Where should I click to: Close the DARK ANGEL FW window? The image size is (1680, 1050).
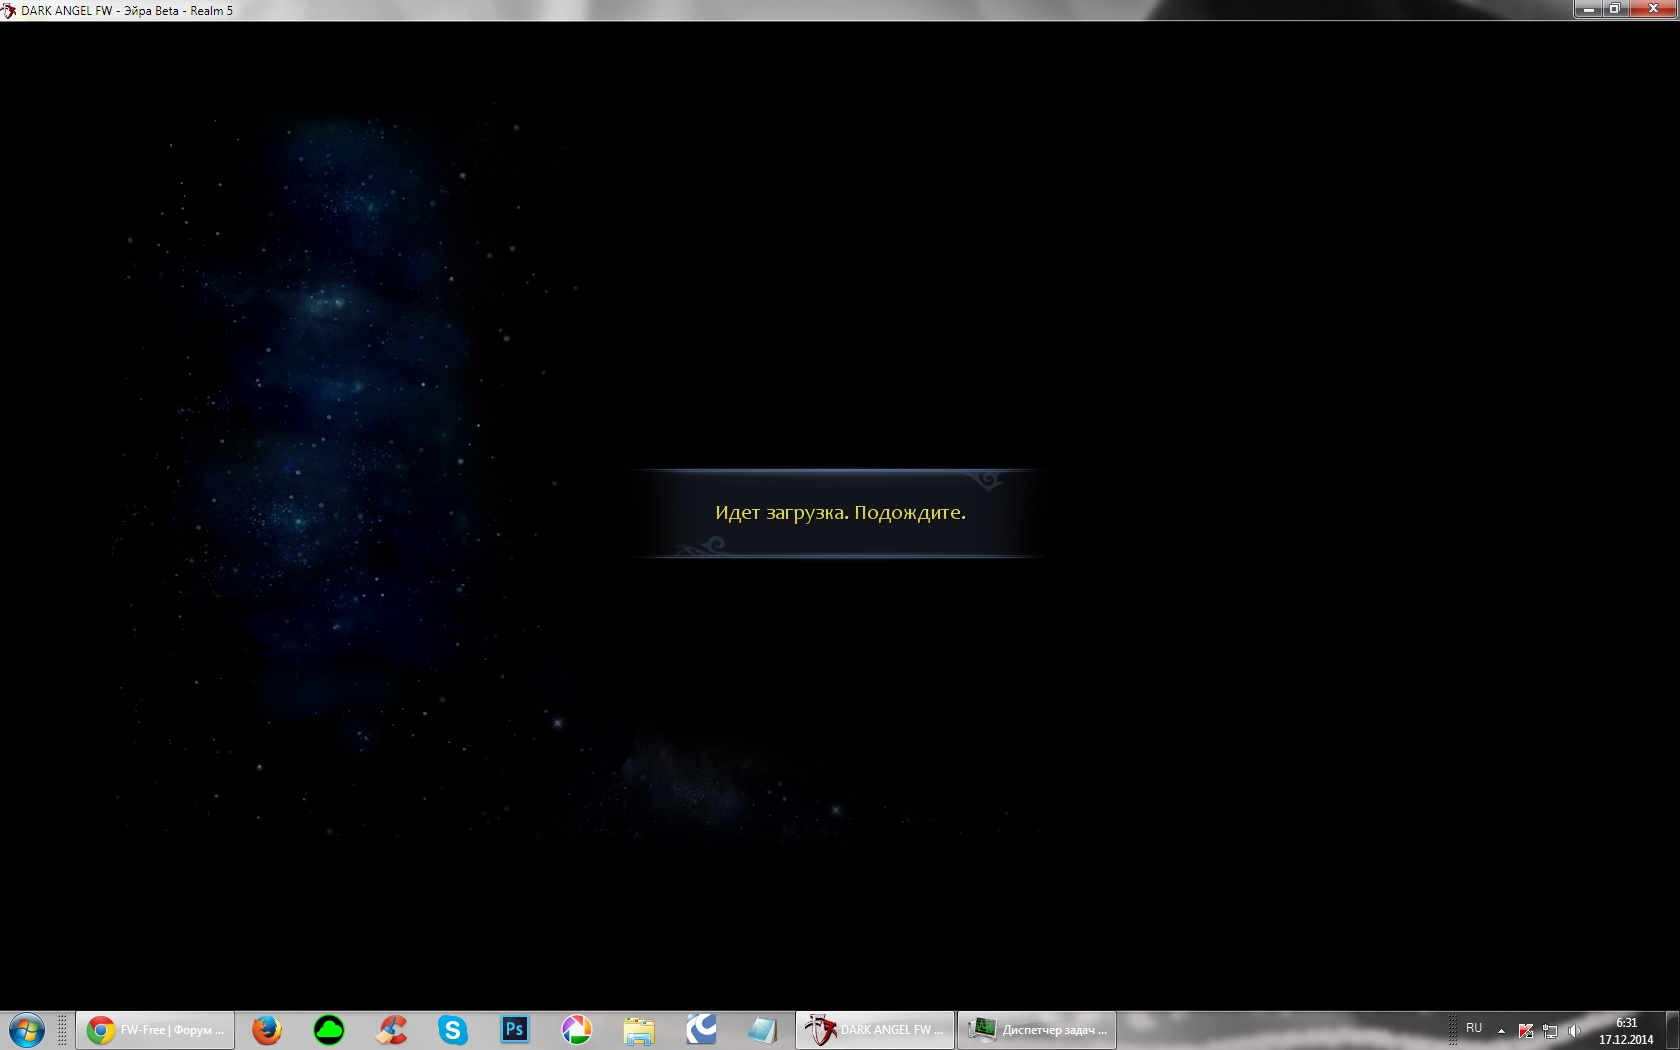[x=1653, y=9]
